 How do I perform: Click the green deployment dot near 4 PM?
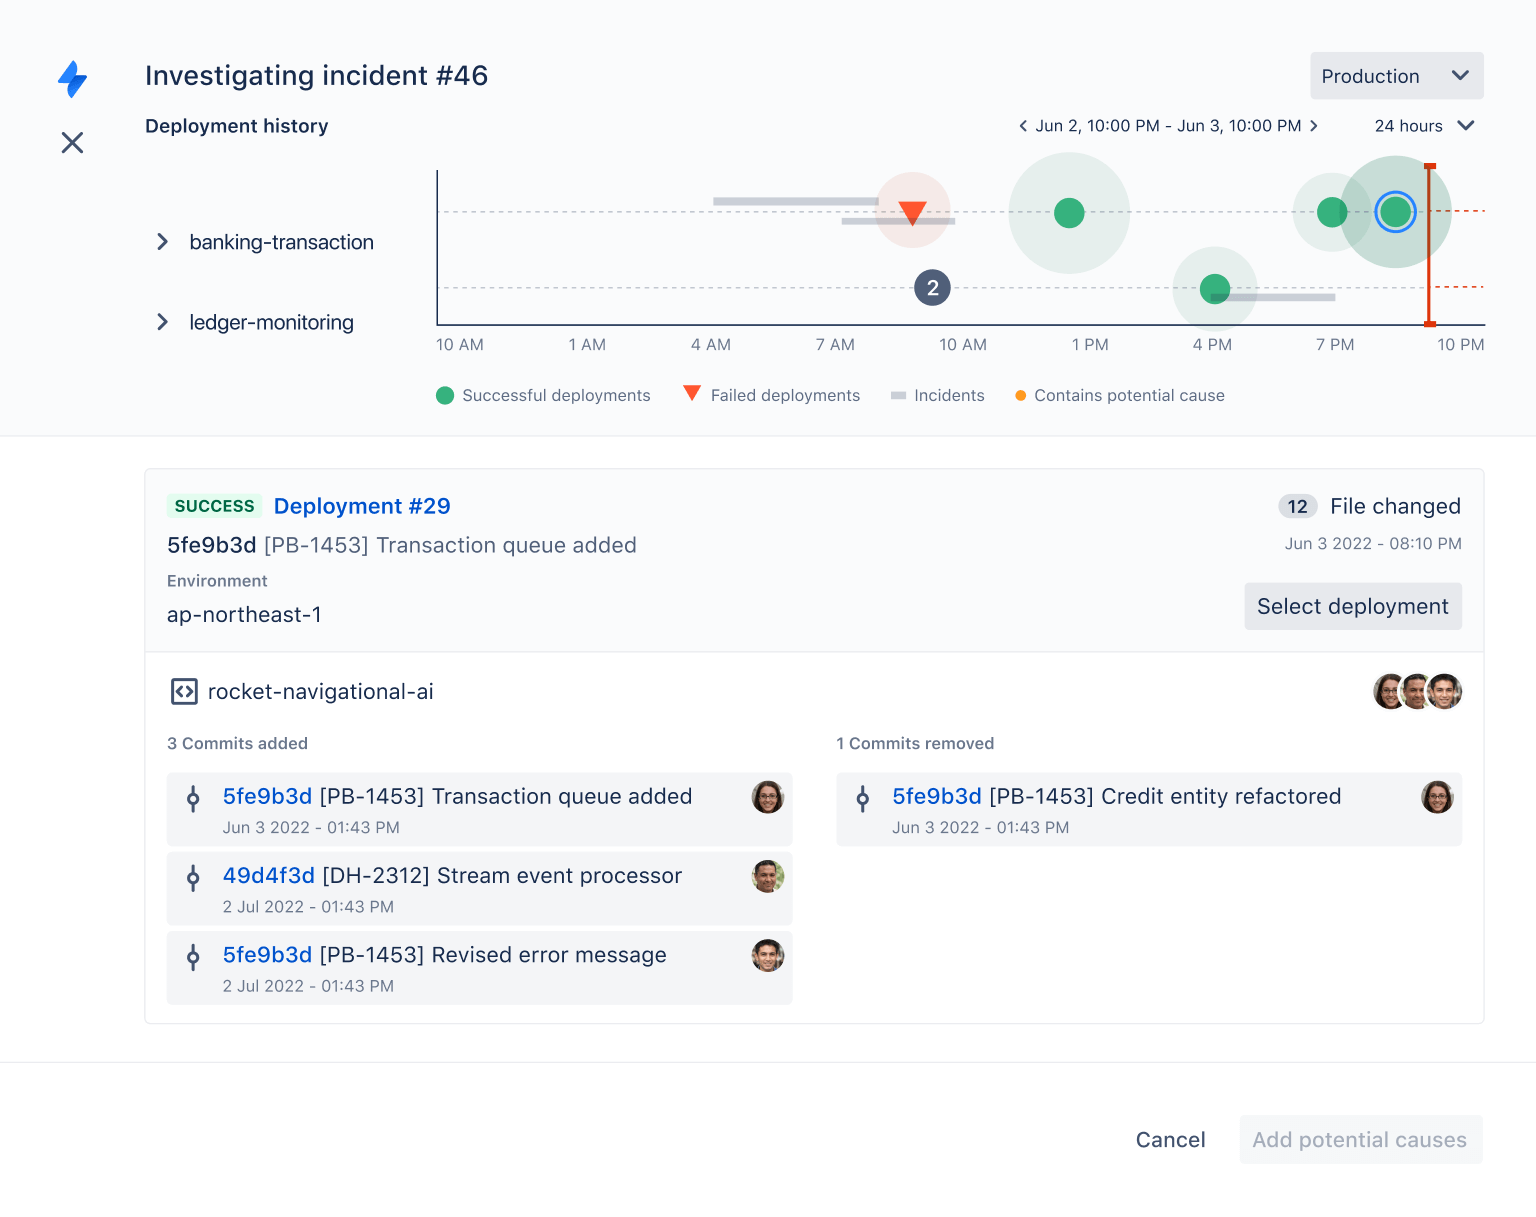click(1214, 289)
